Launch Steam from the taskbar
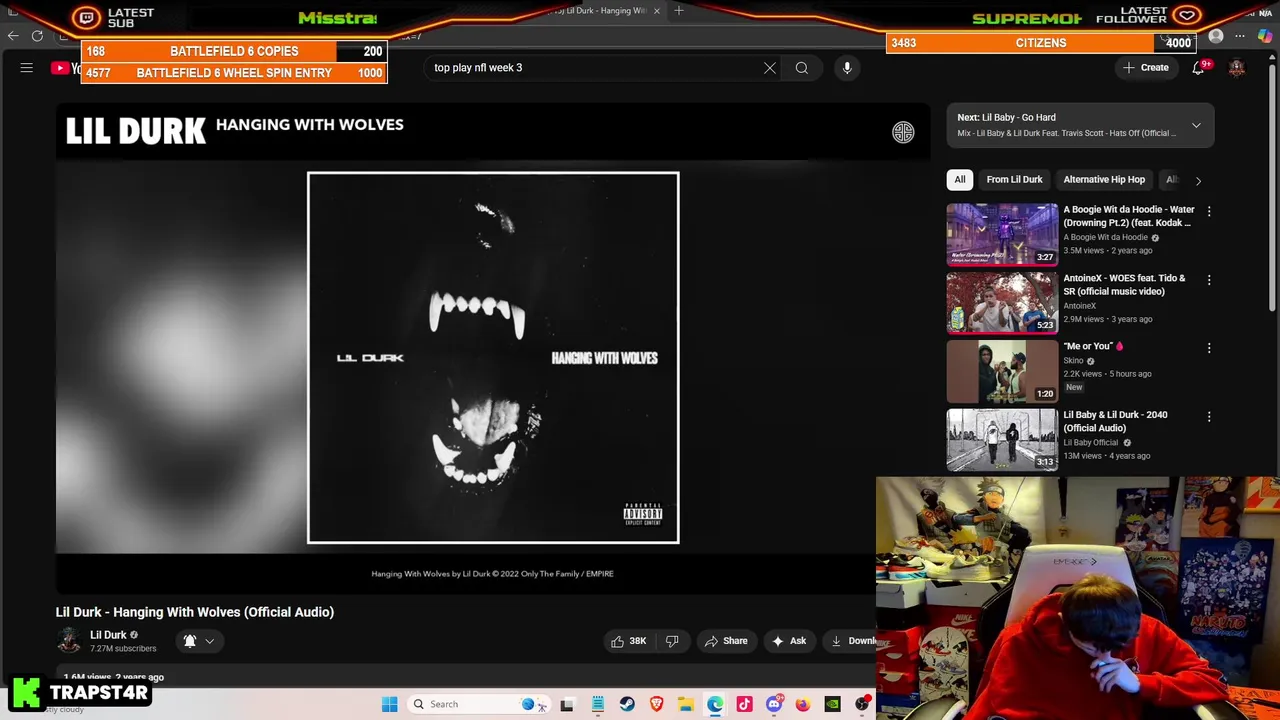The height and width of the screenshot is (720, 1280). pos(627,704)
